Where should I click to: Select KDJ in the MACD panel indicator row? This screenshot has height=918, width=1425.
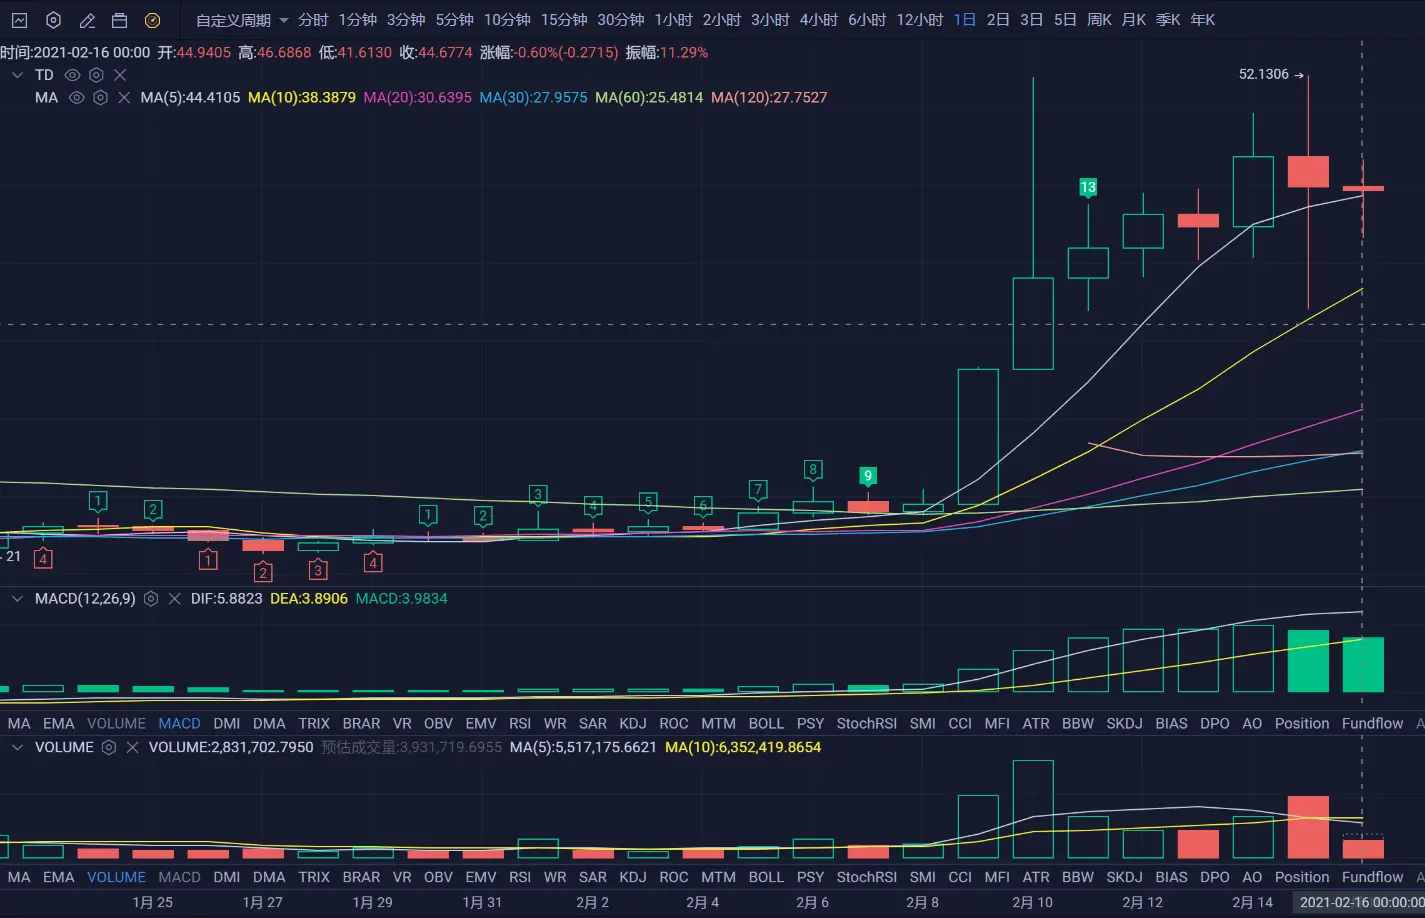click(633, 723)
